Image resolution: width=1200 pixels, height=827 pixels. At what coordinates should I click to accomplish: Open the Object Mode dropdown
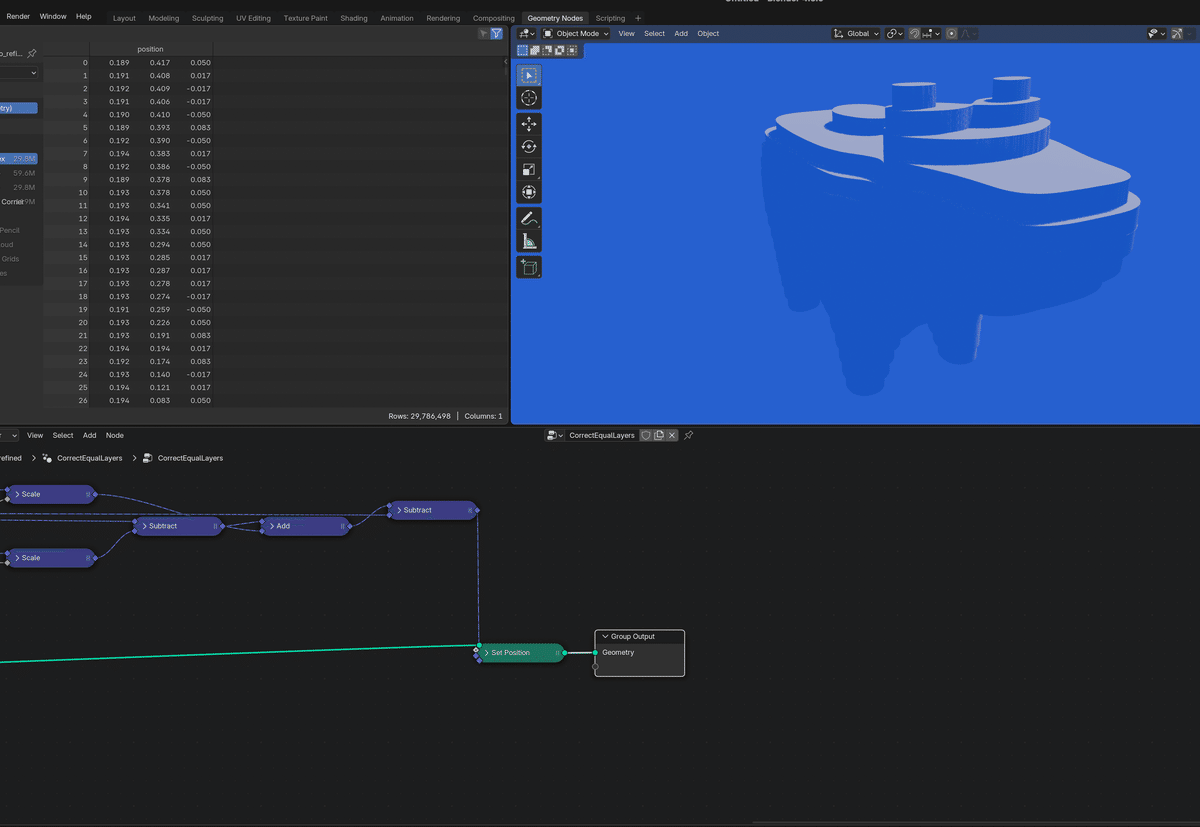coord(577,34)
